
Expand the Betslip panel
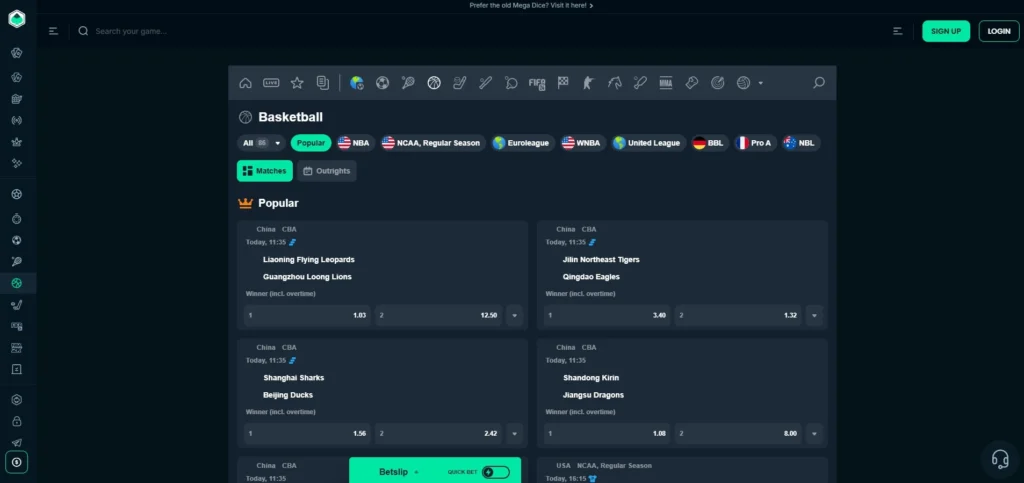[399, 472]
